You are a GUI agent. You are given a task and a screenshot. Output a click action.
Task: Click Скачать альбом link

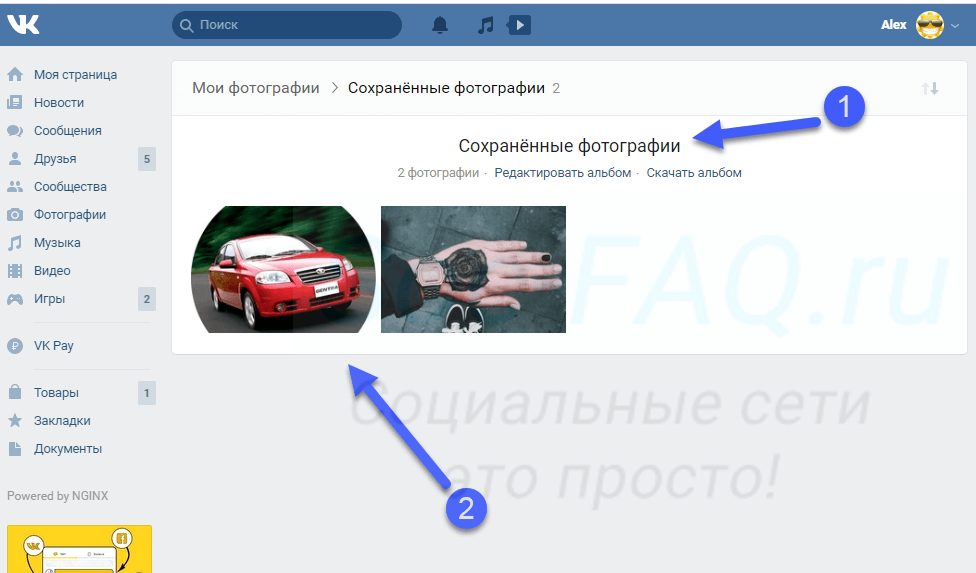coord(694,173)
